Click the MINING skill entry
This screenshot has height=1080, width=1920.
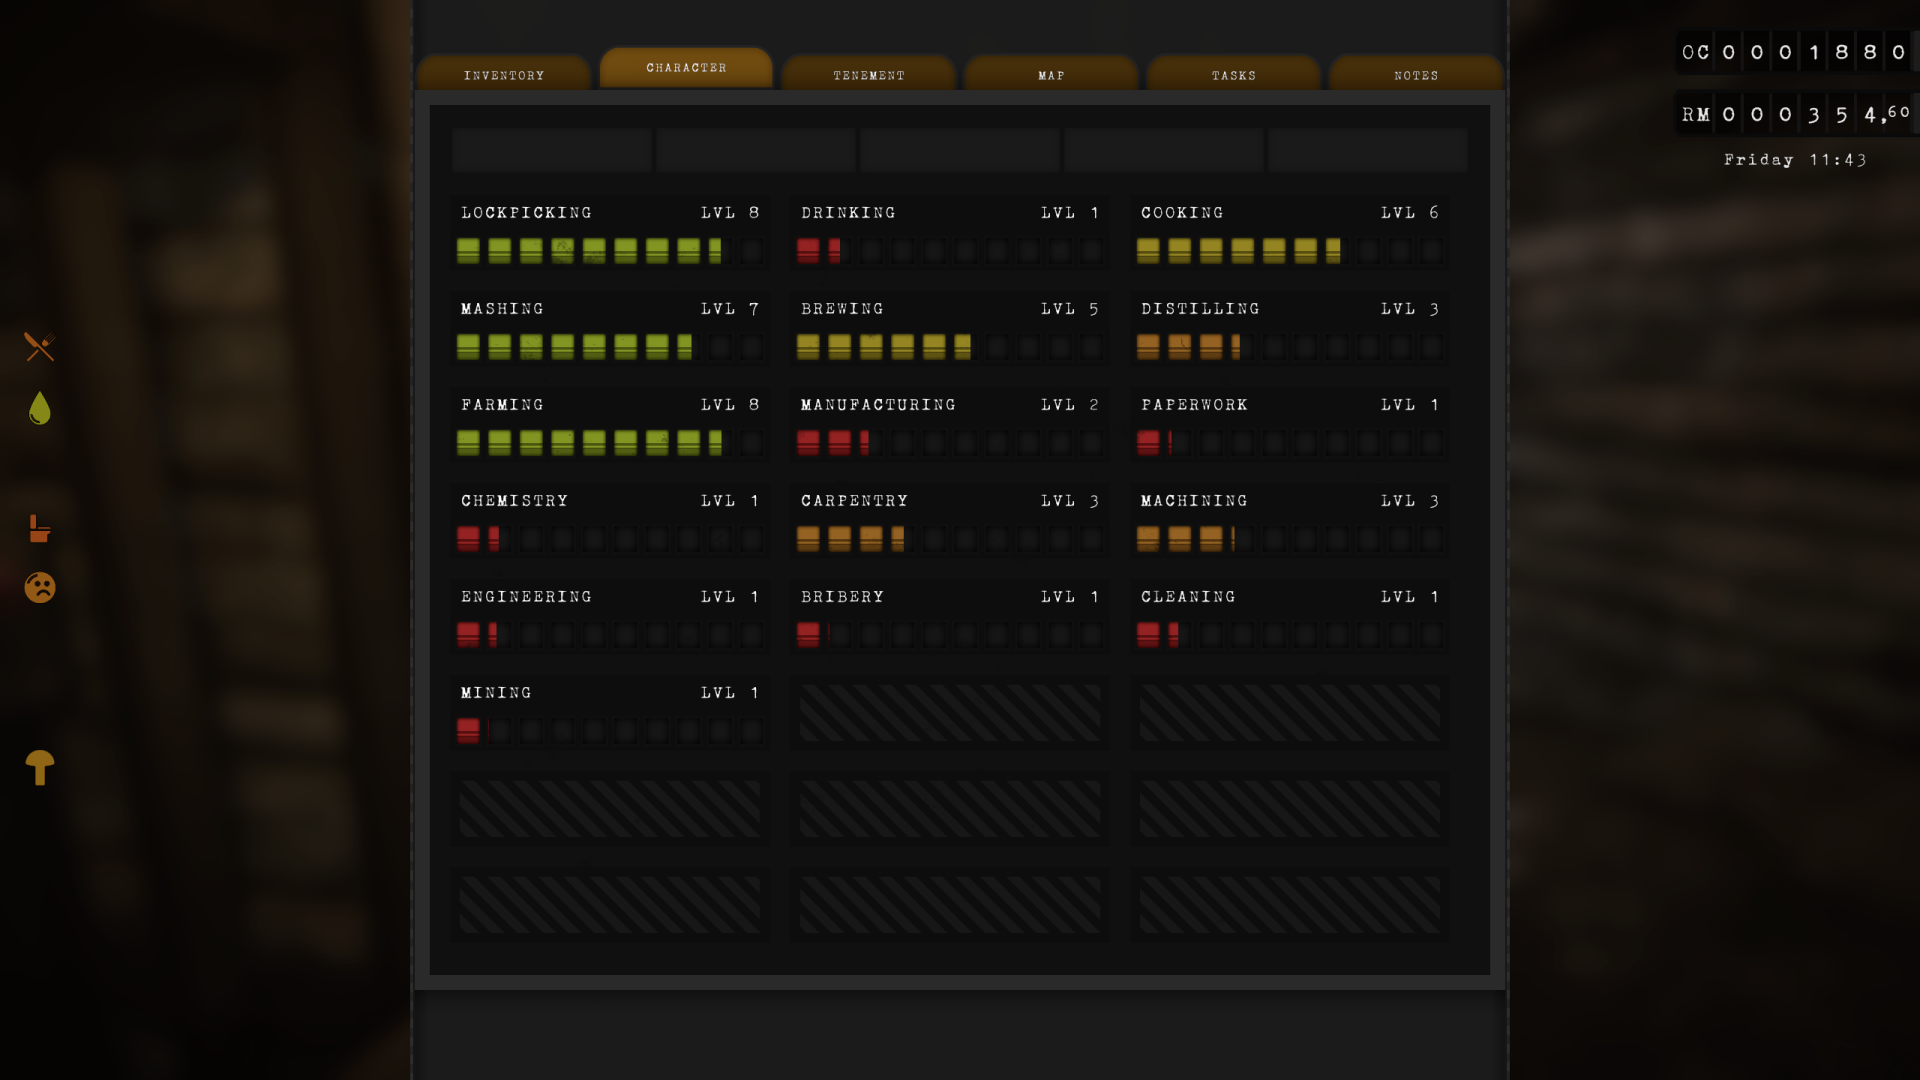tap(495, 692)
